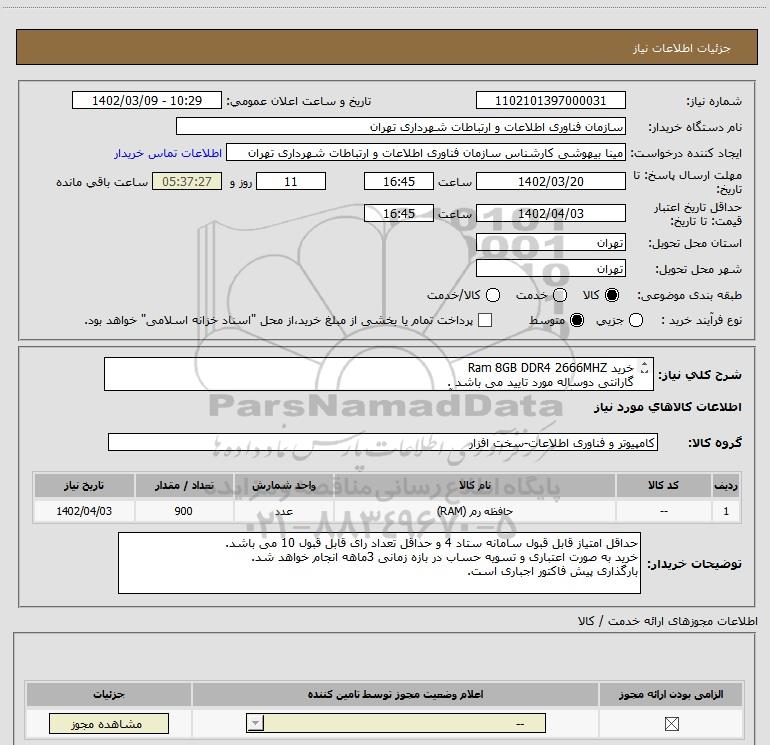Click the واحد شمارش column header
This screenshot has width=770, height=745.
tap(283, 485)
